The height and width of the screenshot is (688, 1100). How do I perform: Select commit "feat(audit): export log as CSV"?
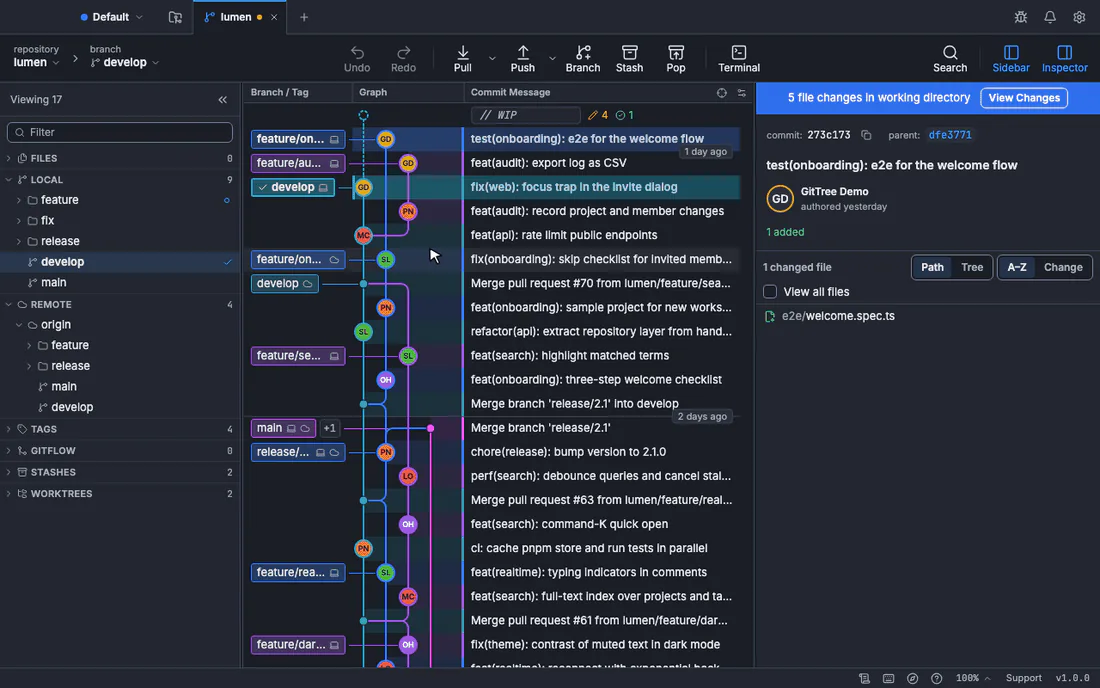point(549,163)
